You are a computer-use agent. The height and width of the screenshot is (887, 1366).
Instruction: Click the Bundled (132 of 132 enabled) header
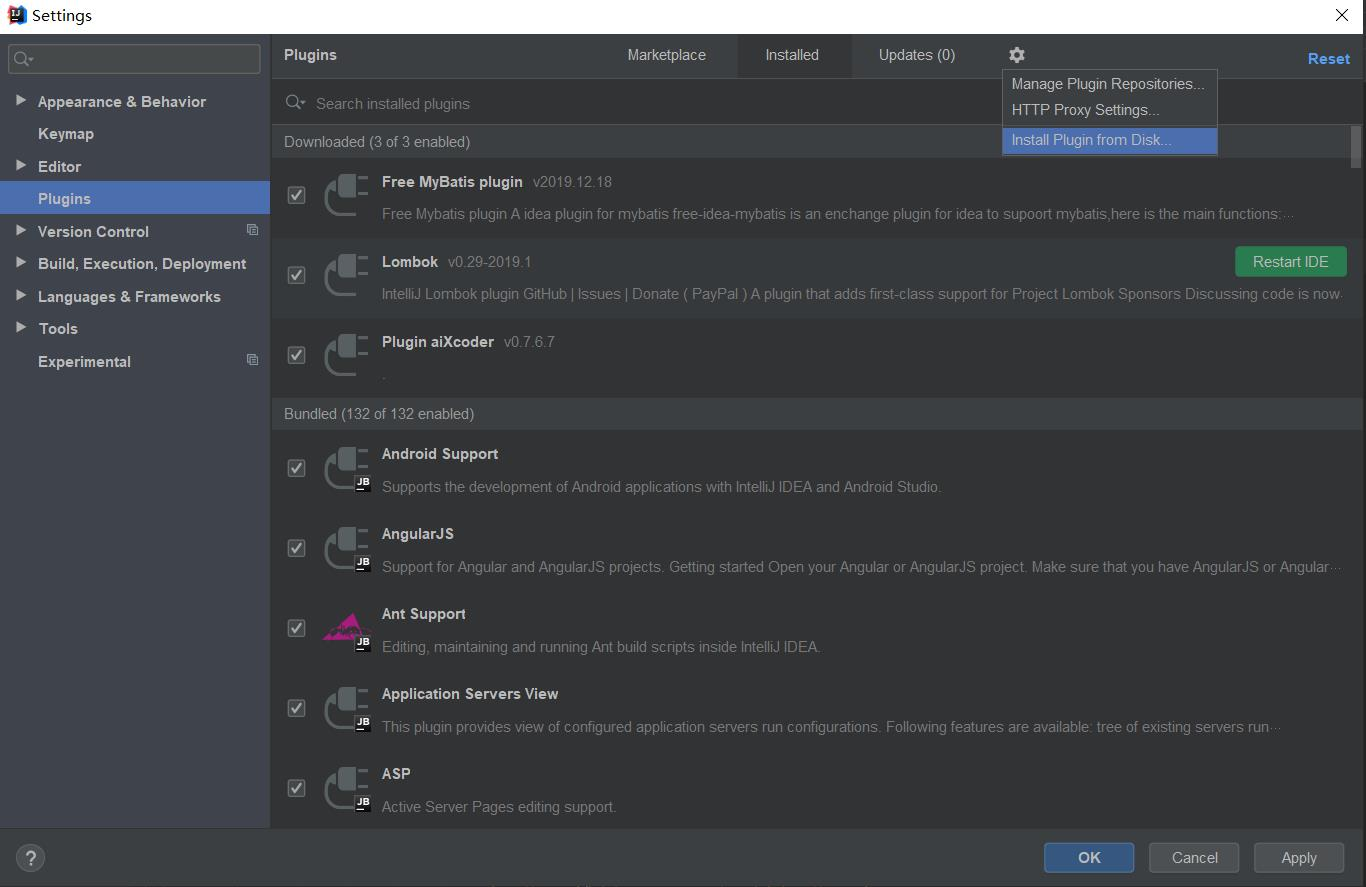click(379, 414)
